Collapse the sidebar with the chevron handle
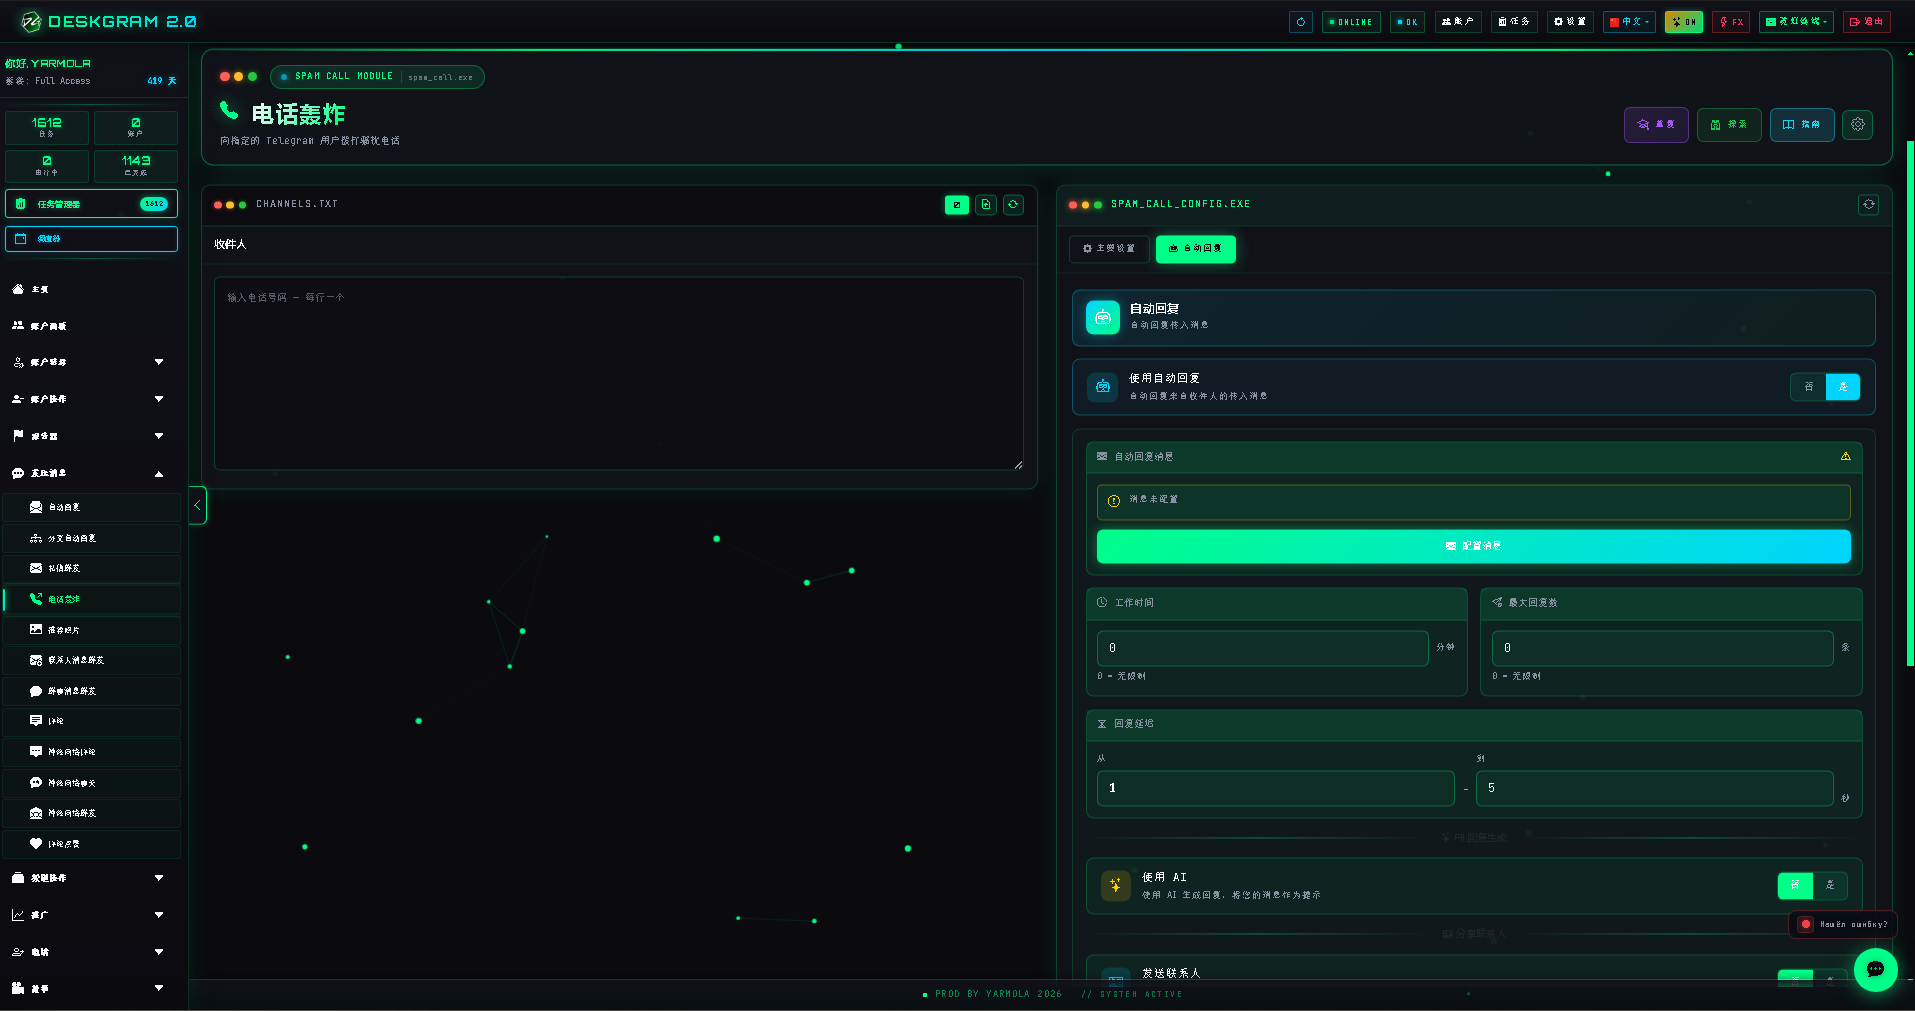The width and height of the screenshot is (1915, 1011). click(197, 505)
